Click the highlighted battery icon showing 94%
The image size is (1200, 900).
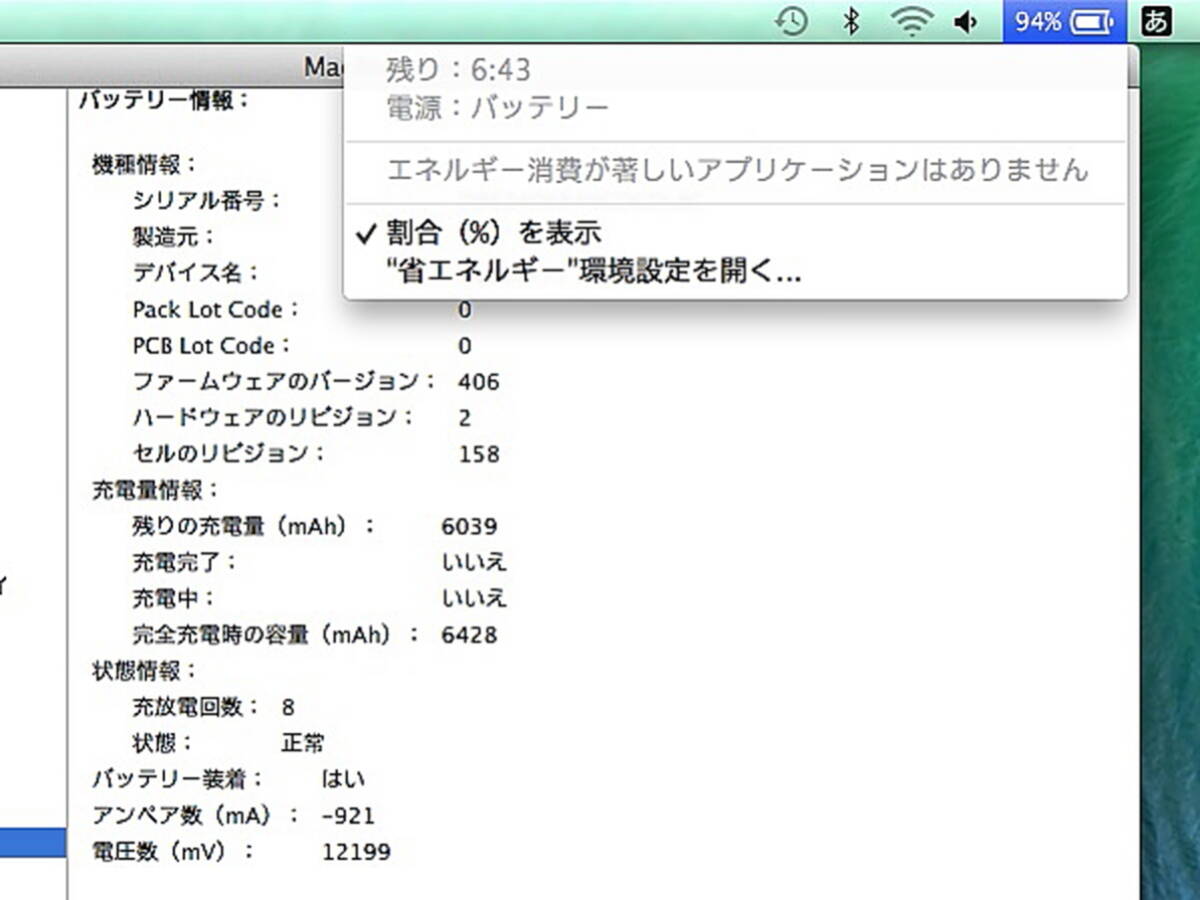click(x=1063, y=20)
